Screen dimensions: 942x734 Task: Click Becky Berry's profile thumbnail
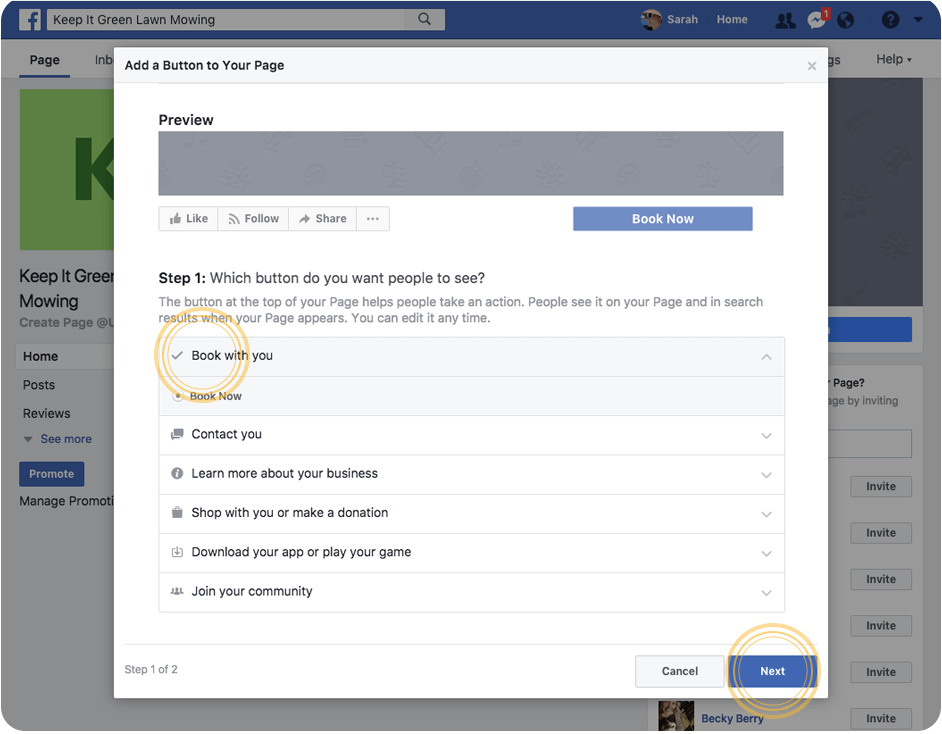(676, 715)
